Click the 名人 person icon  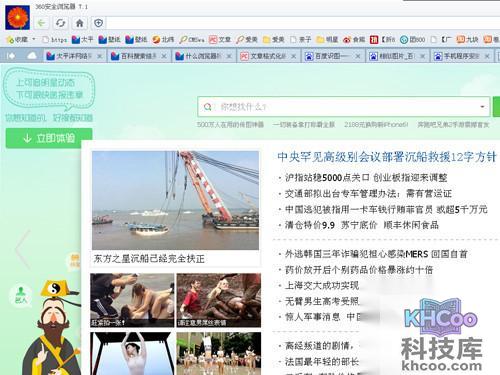pyautogui.click(x=21, y=295)
